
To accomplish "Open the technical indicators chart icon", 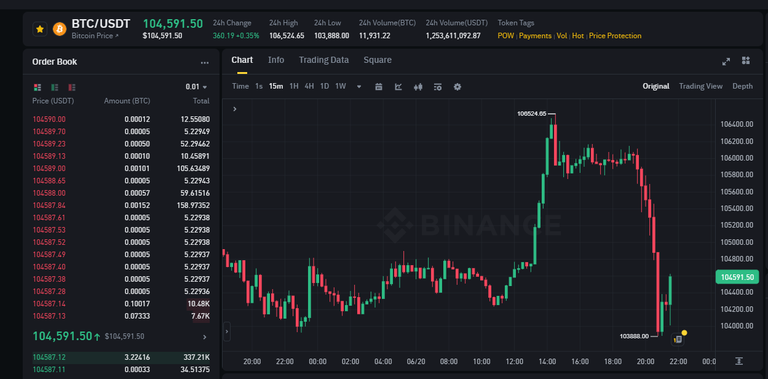I will tap(398, 87).
